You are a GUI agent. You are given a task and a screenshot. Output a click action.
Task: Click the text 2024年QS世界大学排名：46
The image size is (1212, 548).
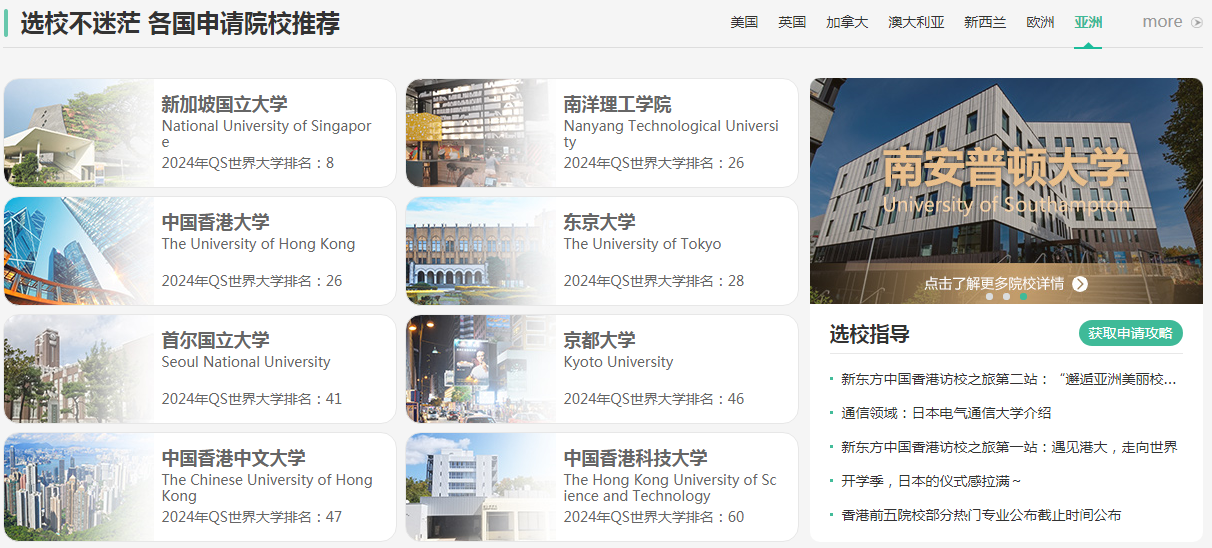654,399
